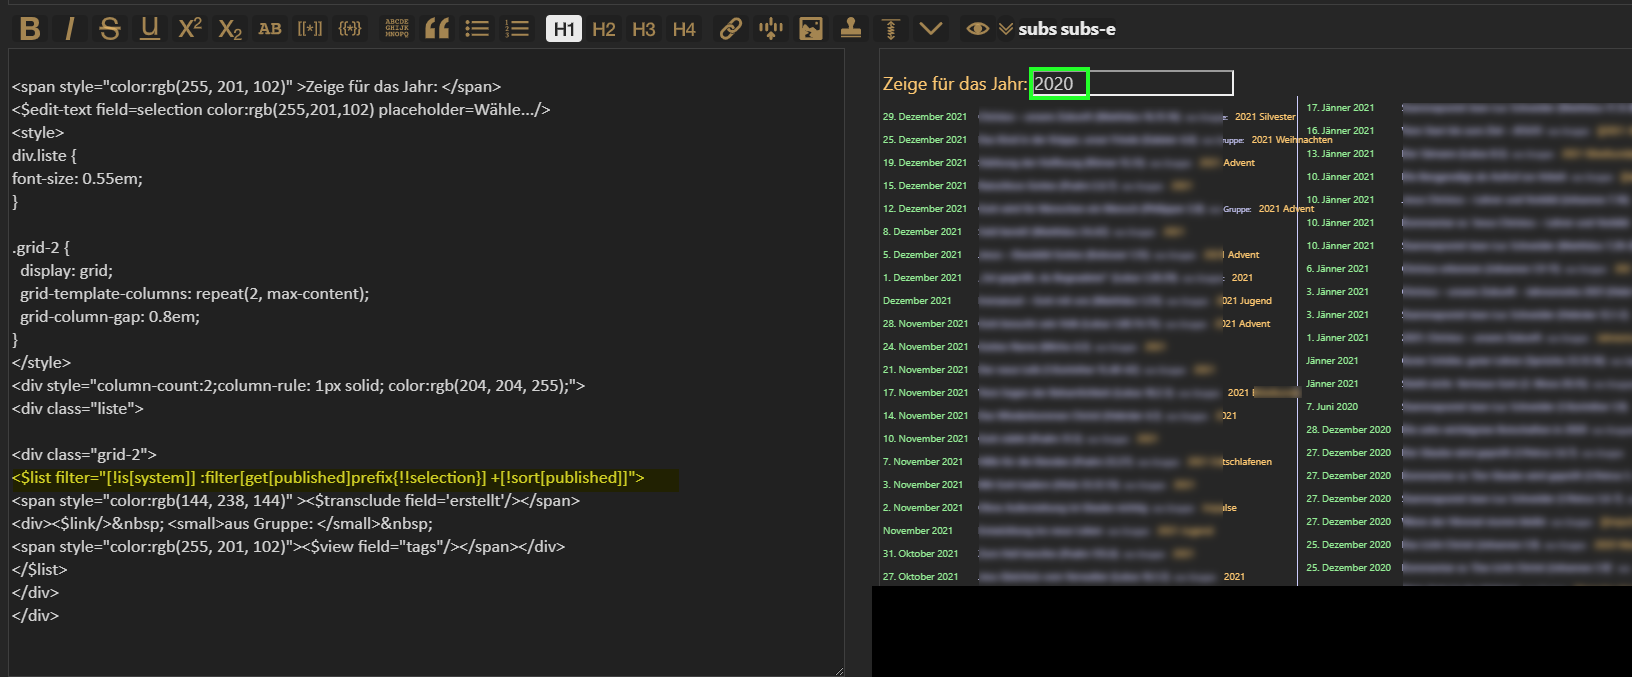Apply monospaced block formatting
The height and width of the screenshot is (677, 1632).
pos(397,29)
